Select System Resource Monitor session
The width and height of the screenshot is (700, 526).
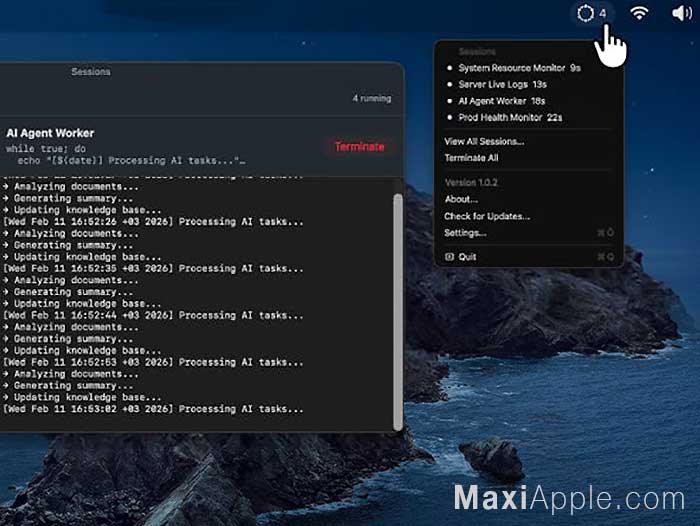519,68
